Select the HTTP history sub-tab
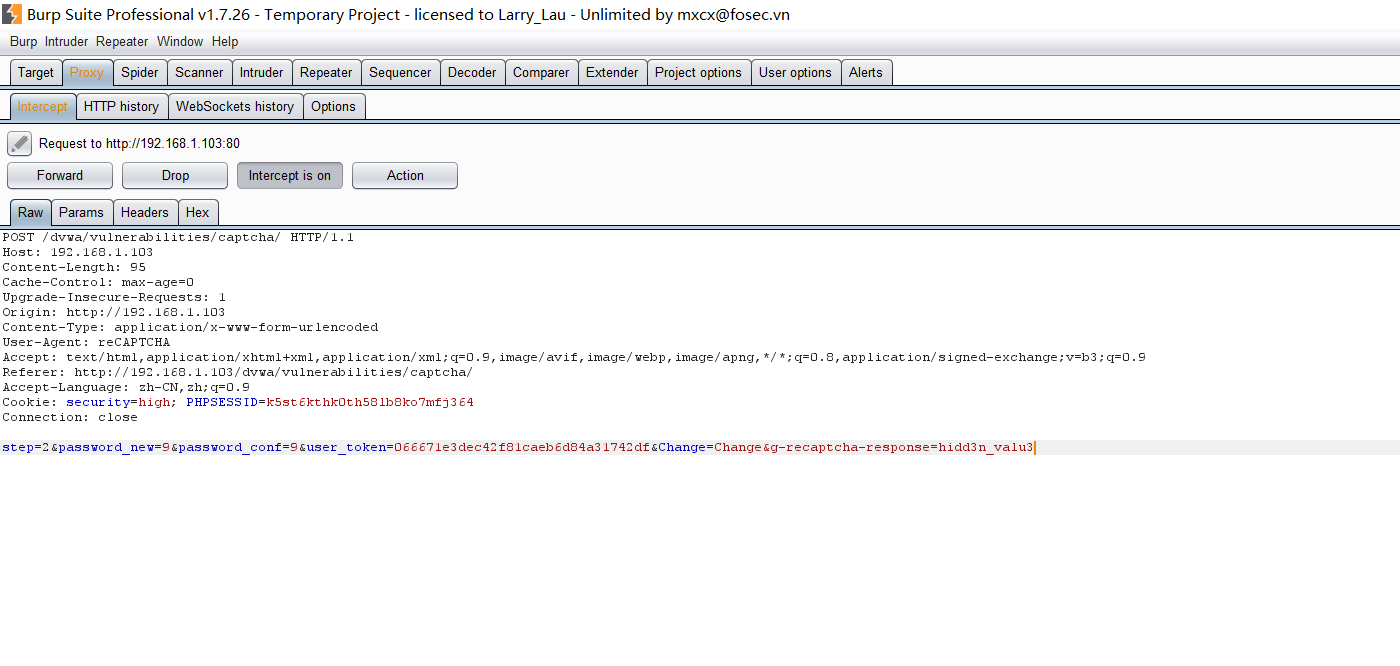Screen dimensions: 1400x666 pyautogui.click(x=121, y=106)
